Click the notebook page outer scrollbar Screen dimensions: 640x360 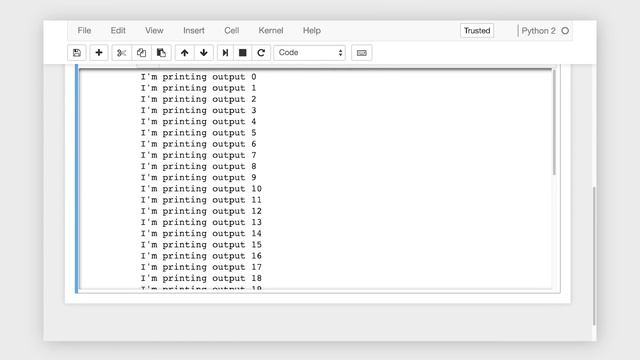pos(594,256)
